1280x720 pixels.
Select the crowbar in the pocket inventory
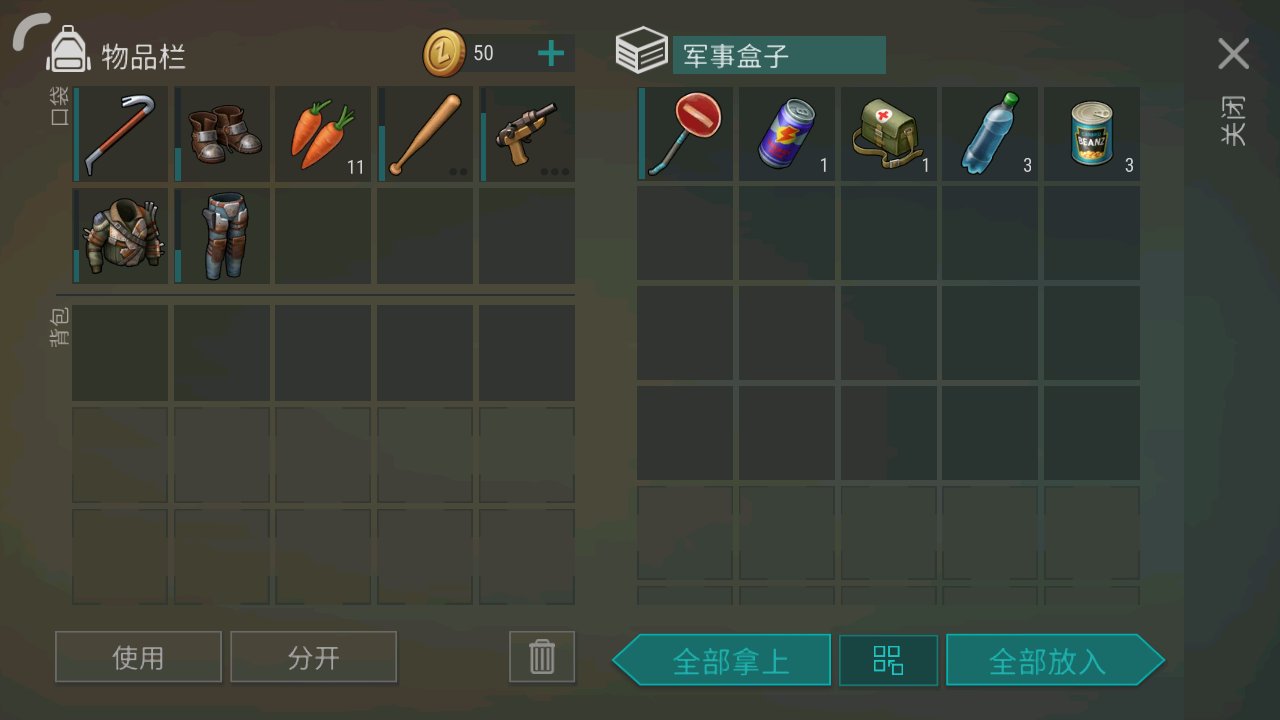[x=121, y=134]
